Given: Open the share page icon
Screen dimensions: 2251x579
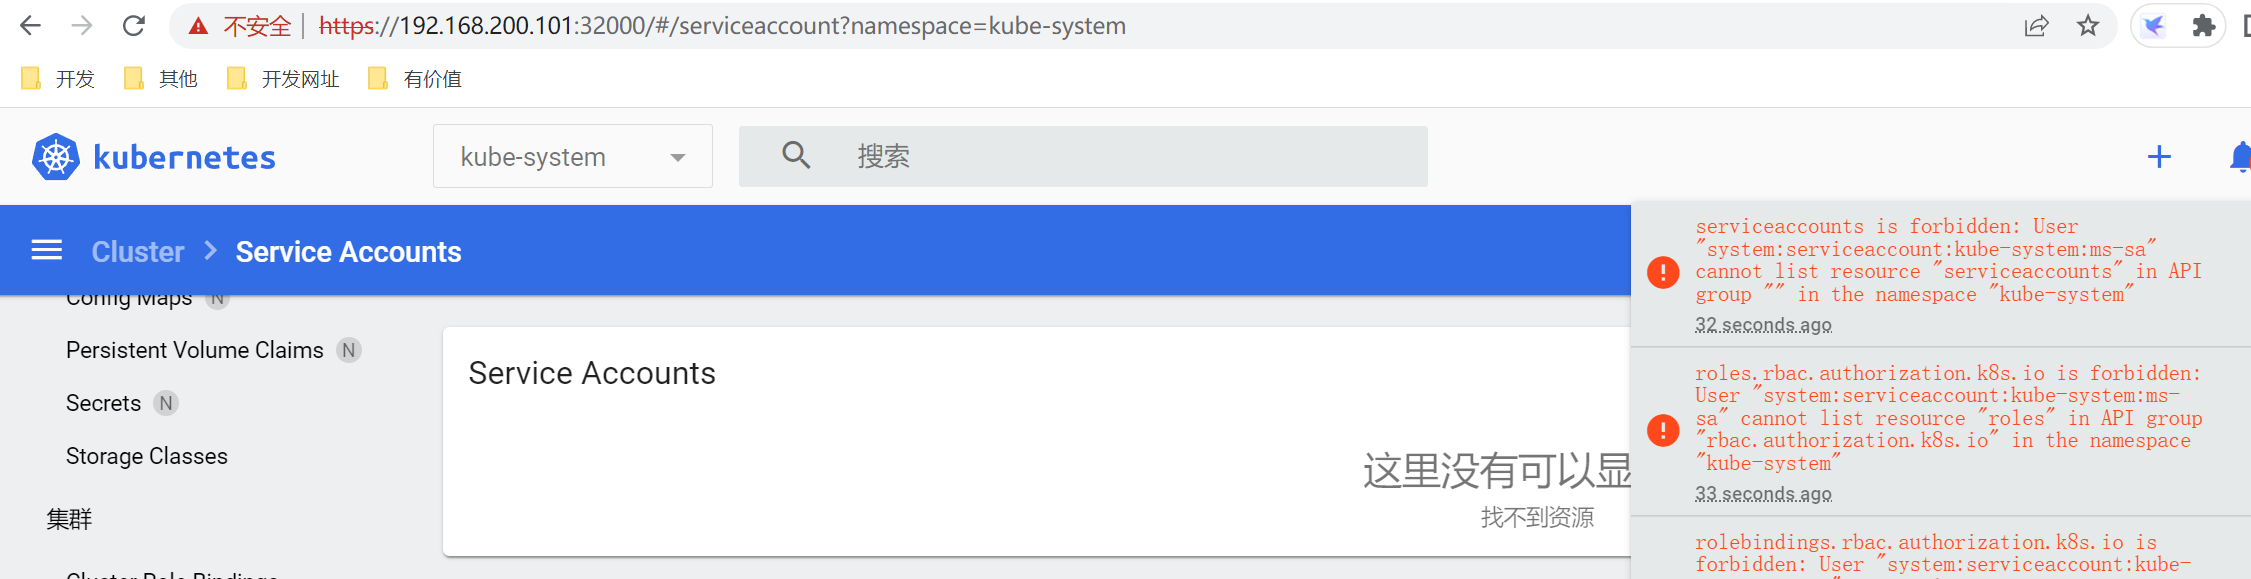Looking at the screenshot, I should click(x=2036, y=26).
